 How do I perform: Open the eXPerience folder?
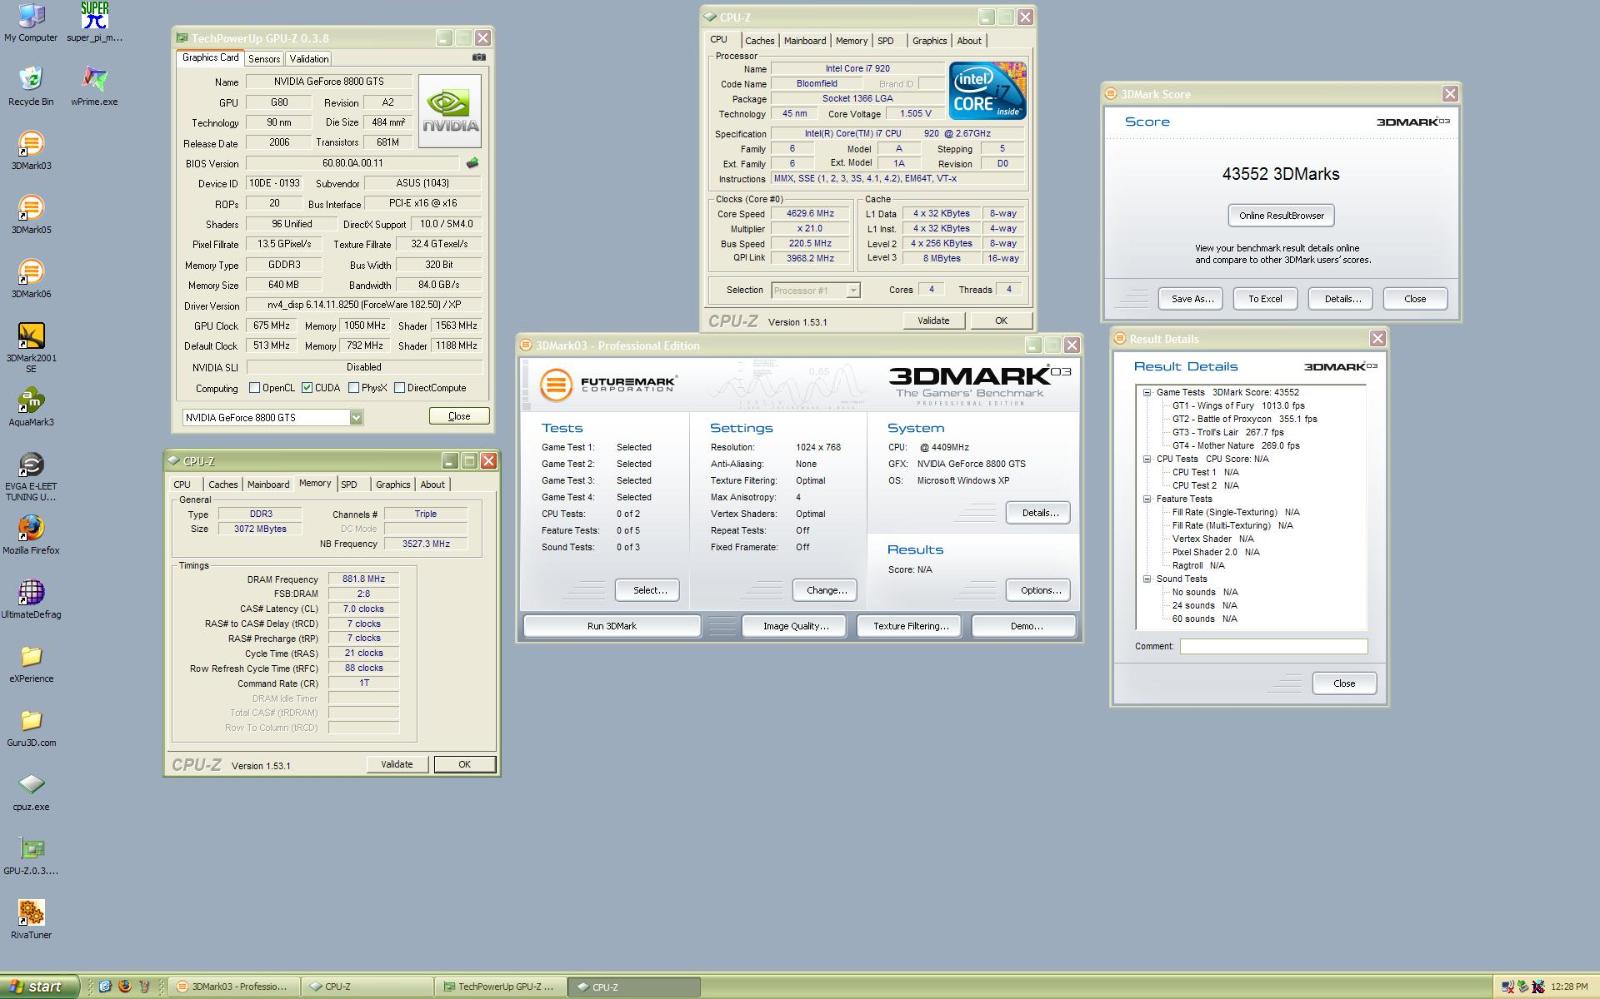click(x=31, y=663)
